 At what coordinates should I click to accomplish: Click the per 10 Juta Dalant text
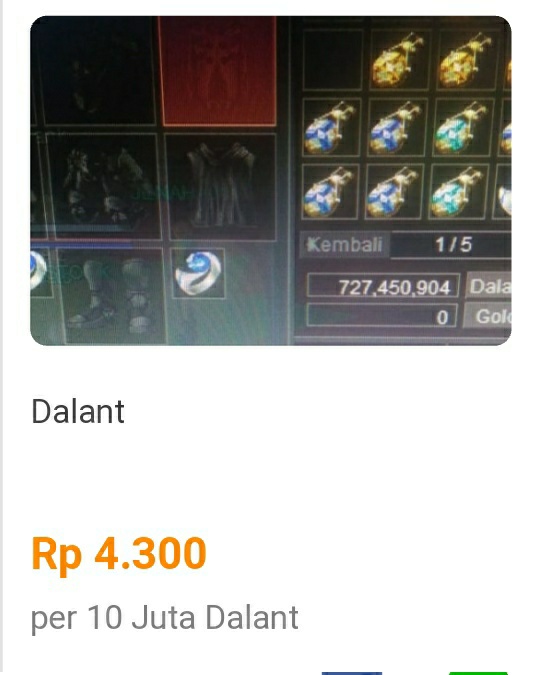pyautogui.click(x=164, y=618)
